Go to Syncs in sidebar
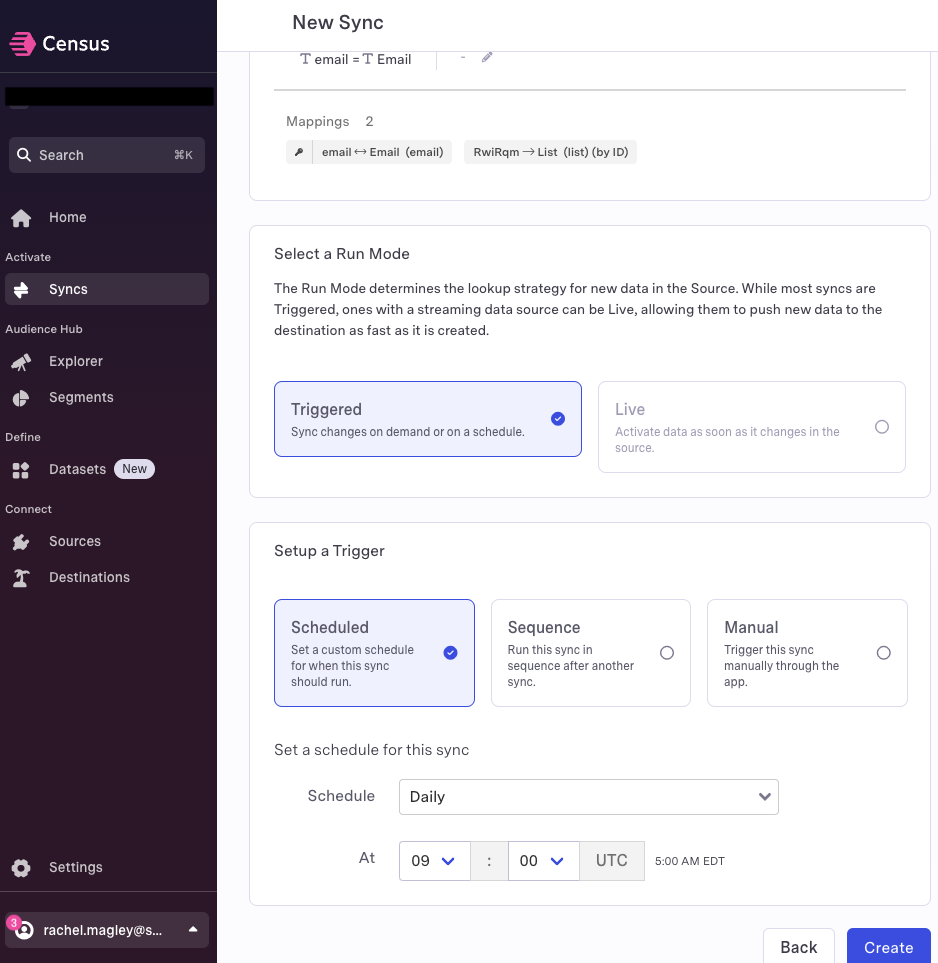This screenshot has height=963, width=938. click(107, 289)
